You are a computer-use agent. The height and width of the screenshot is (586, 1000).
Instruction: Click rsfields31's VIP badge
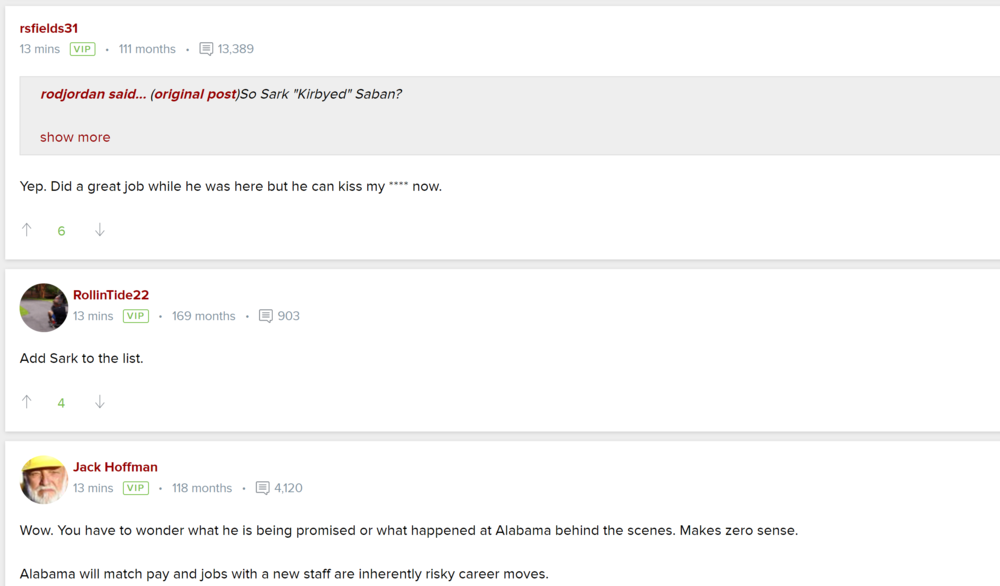[x=83, y=49]
